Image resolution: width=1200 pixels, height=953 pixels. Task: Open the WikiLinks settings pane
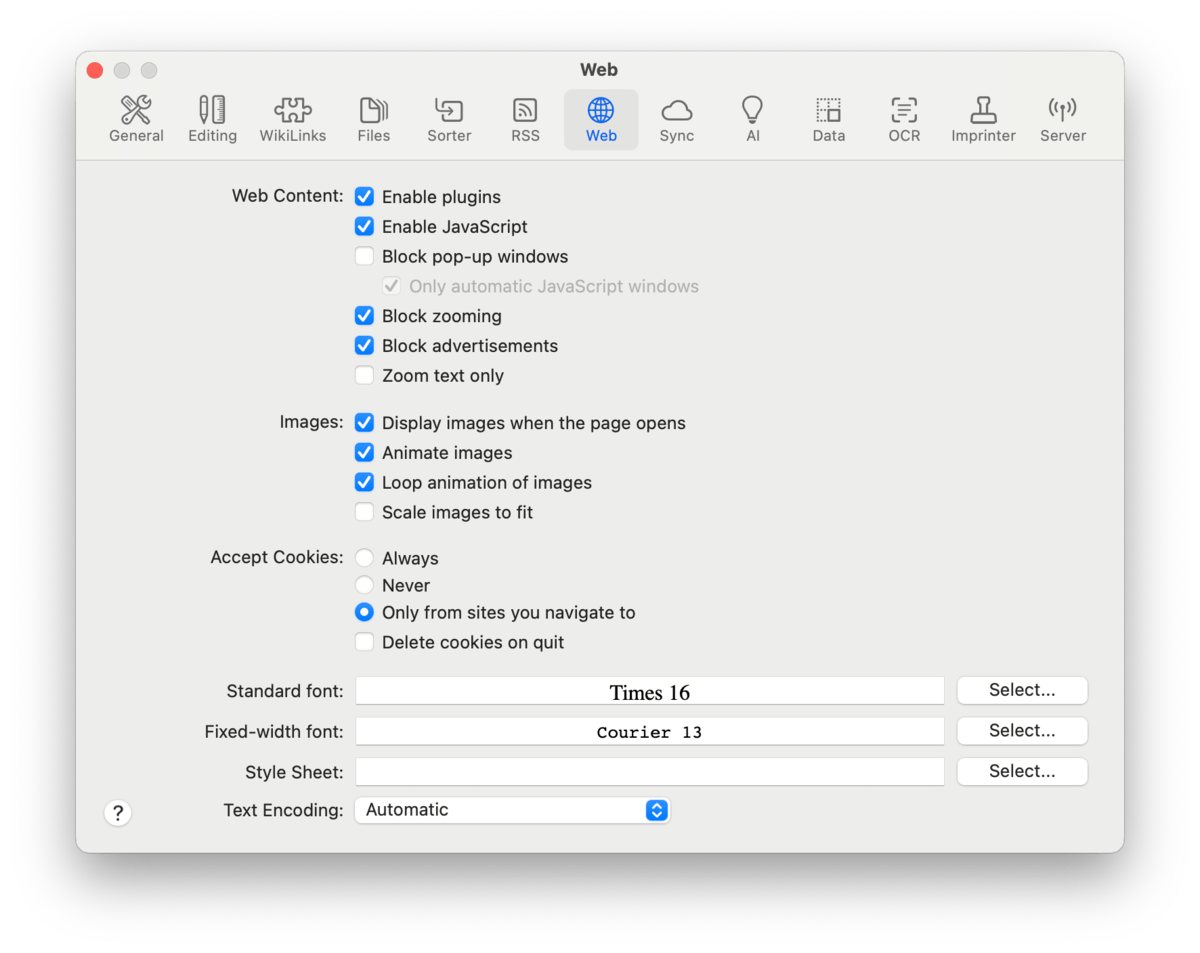pos(292,119)
